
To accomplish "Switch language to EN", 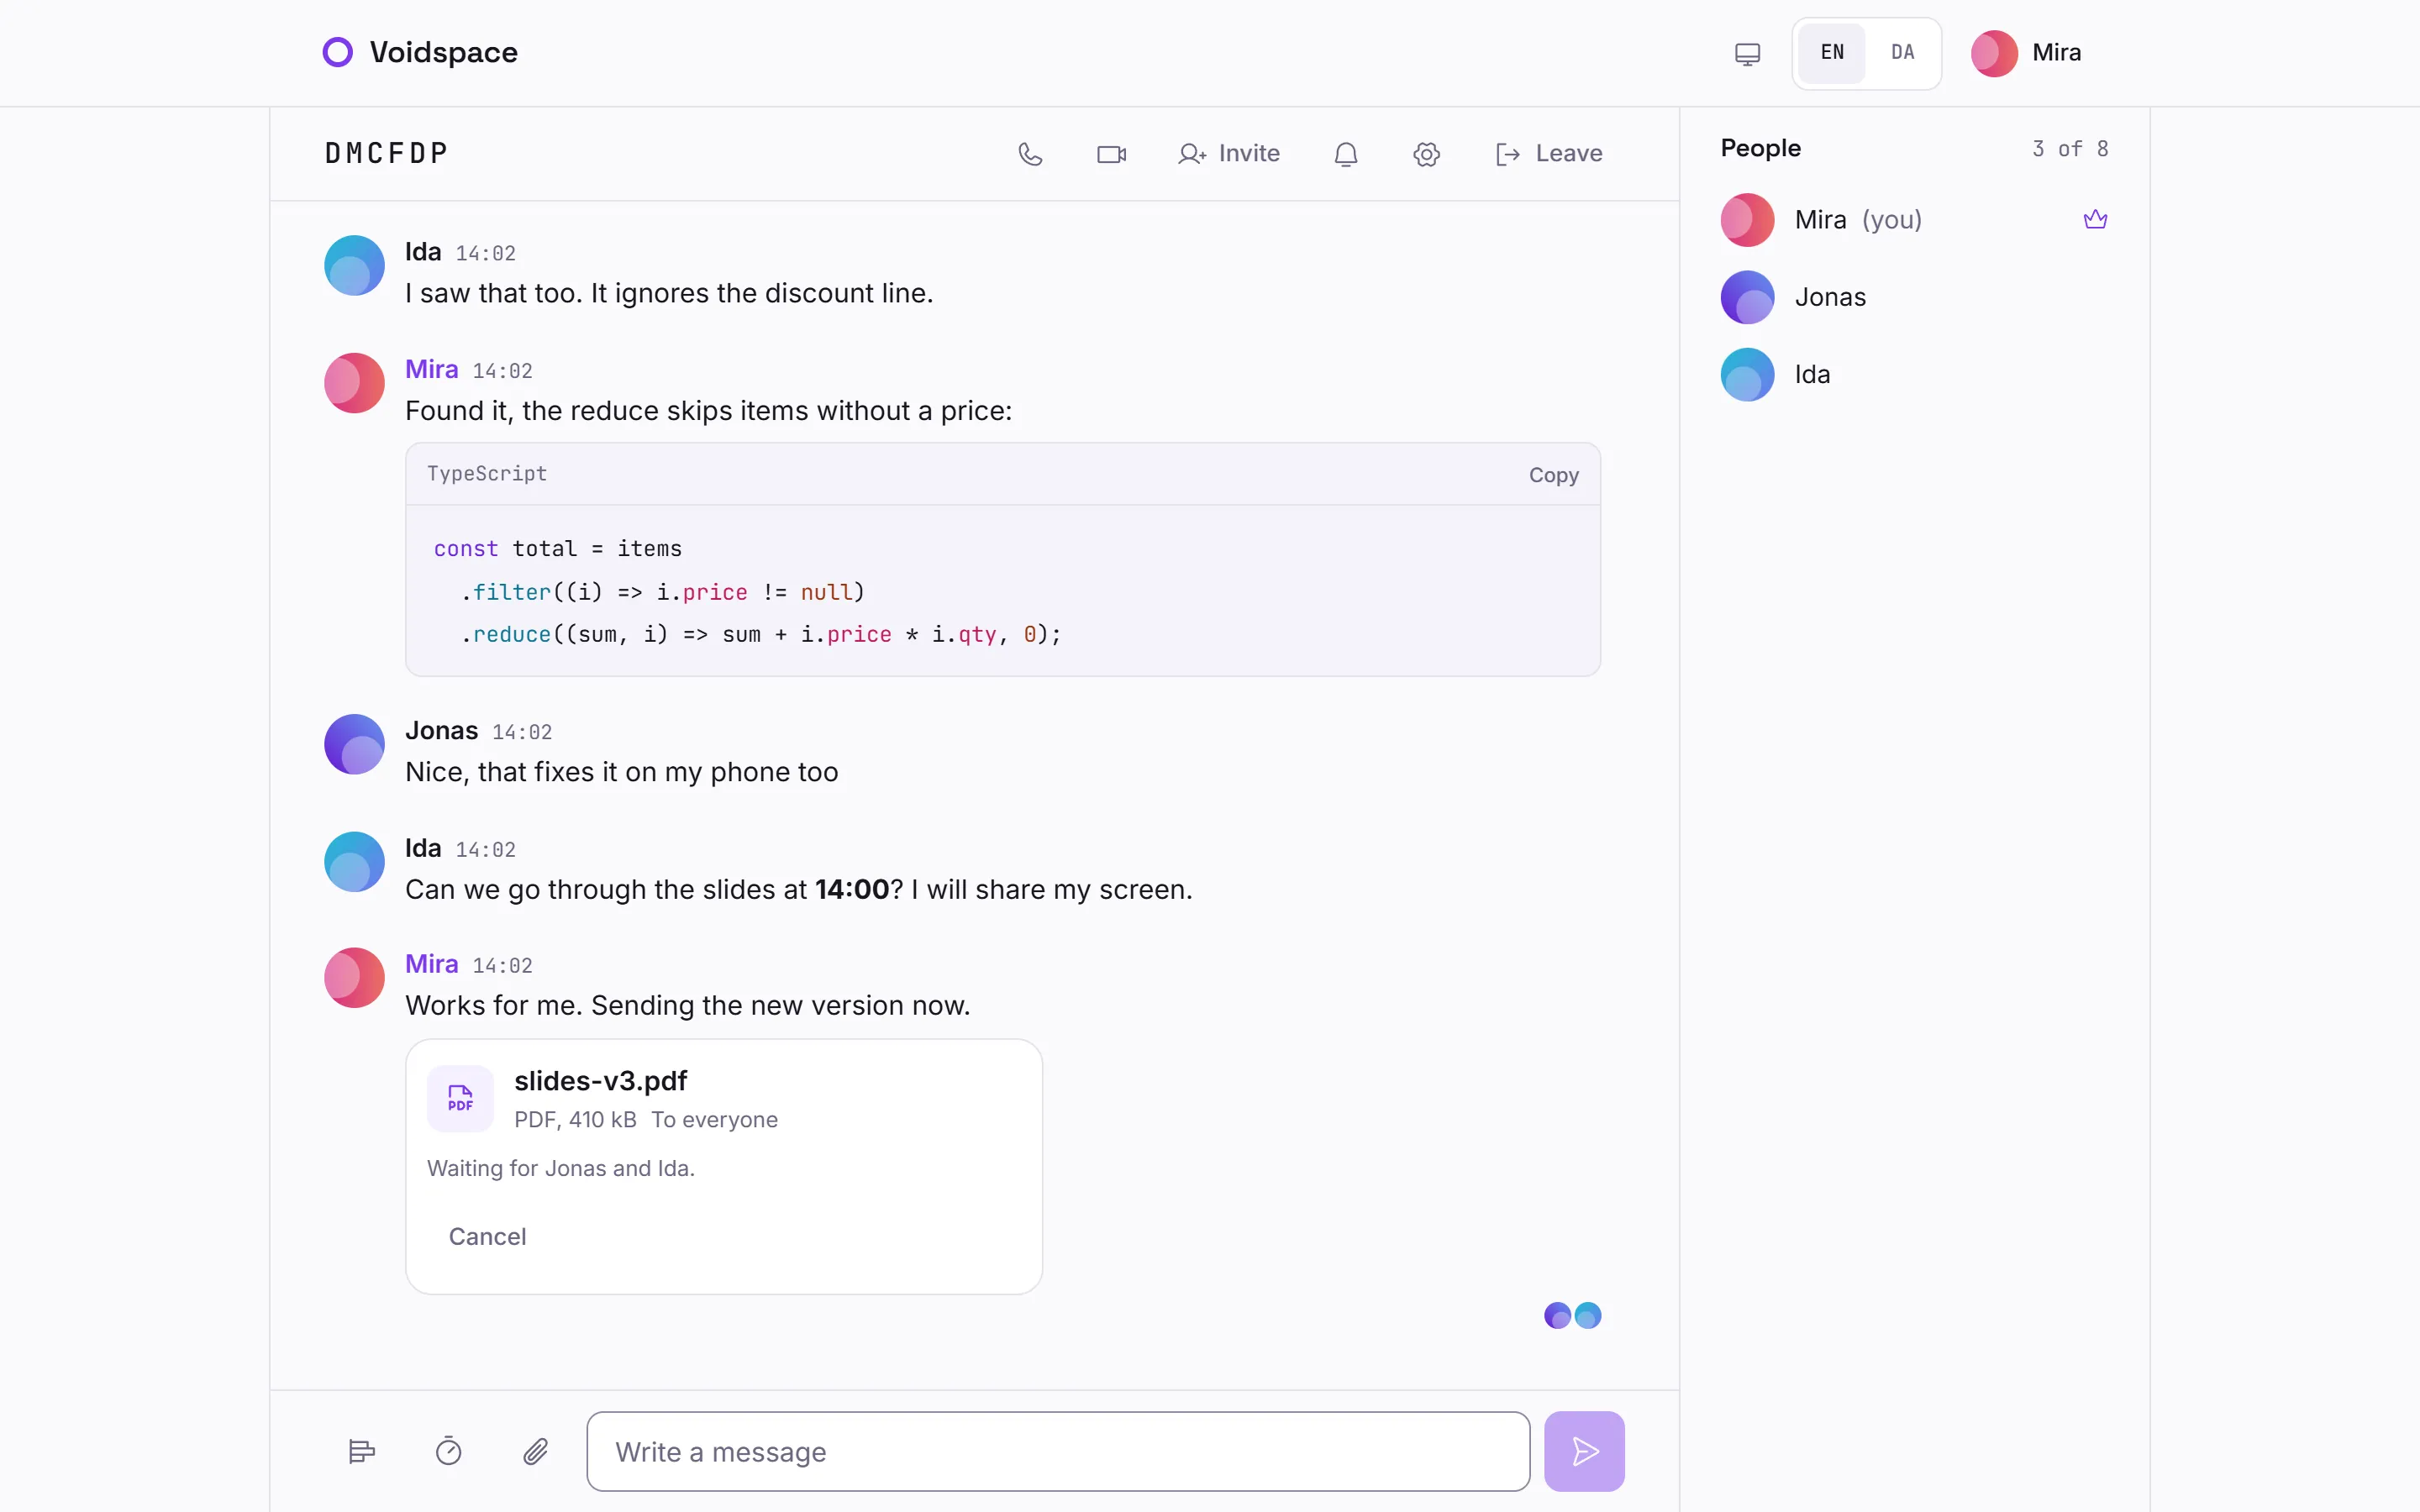I will [1832, 53].
